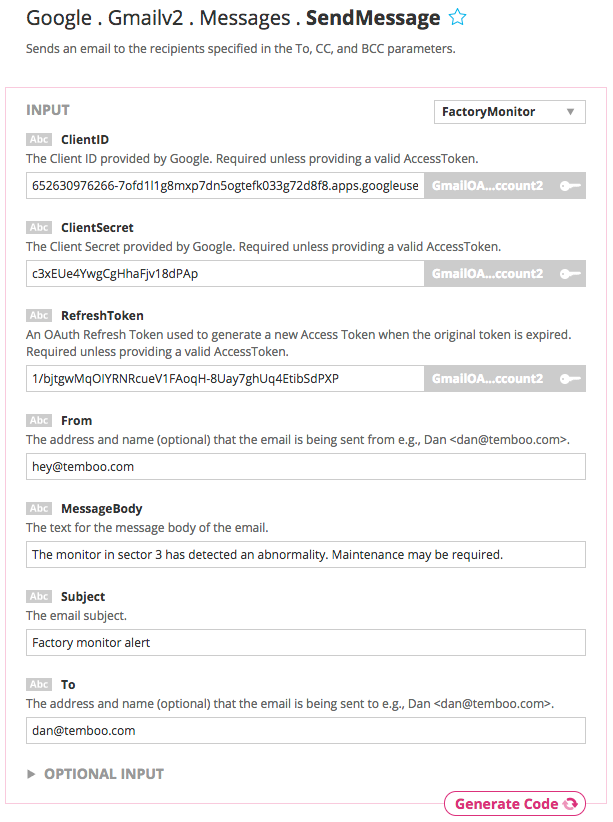
Task: Click the Abc type badge next to MessageBody
Action: point(39,508)
